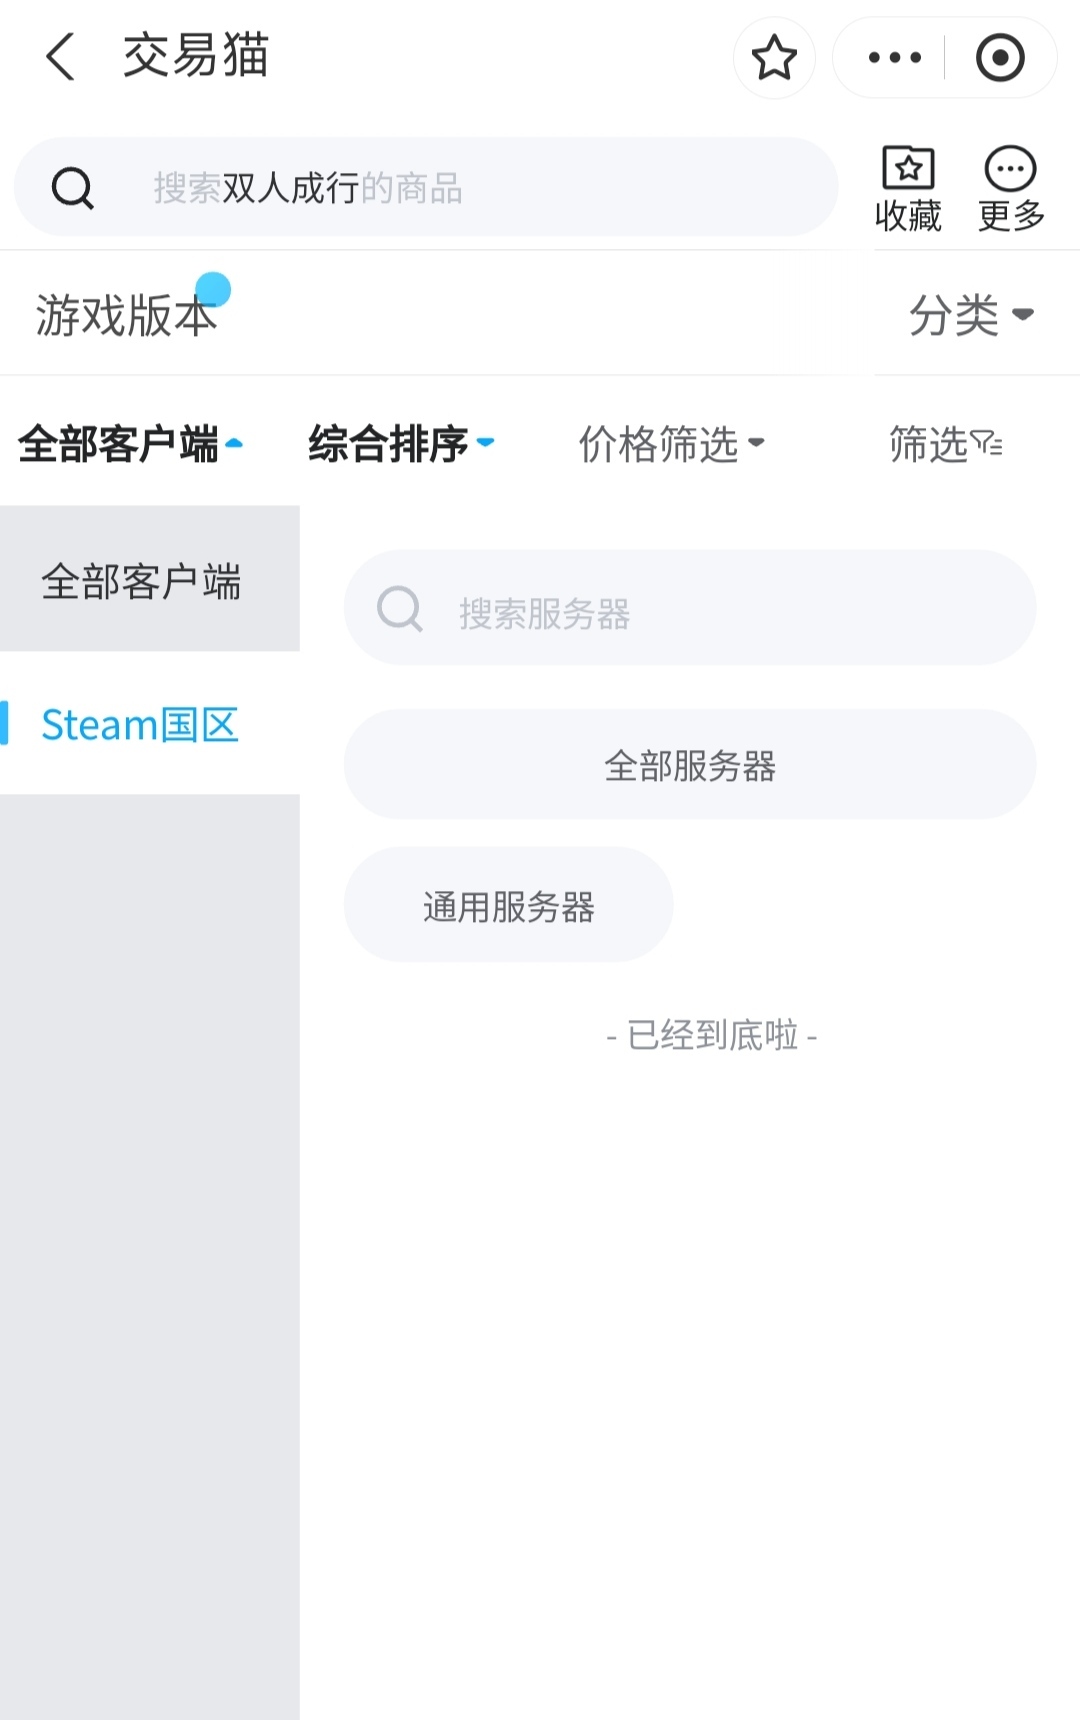Select Steam国区 in the left sidebar
Viewport: 1080px width, 1720px height.
tap(140, 724)
